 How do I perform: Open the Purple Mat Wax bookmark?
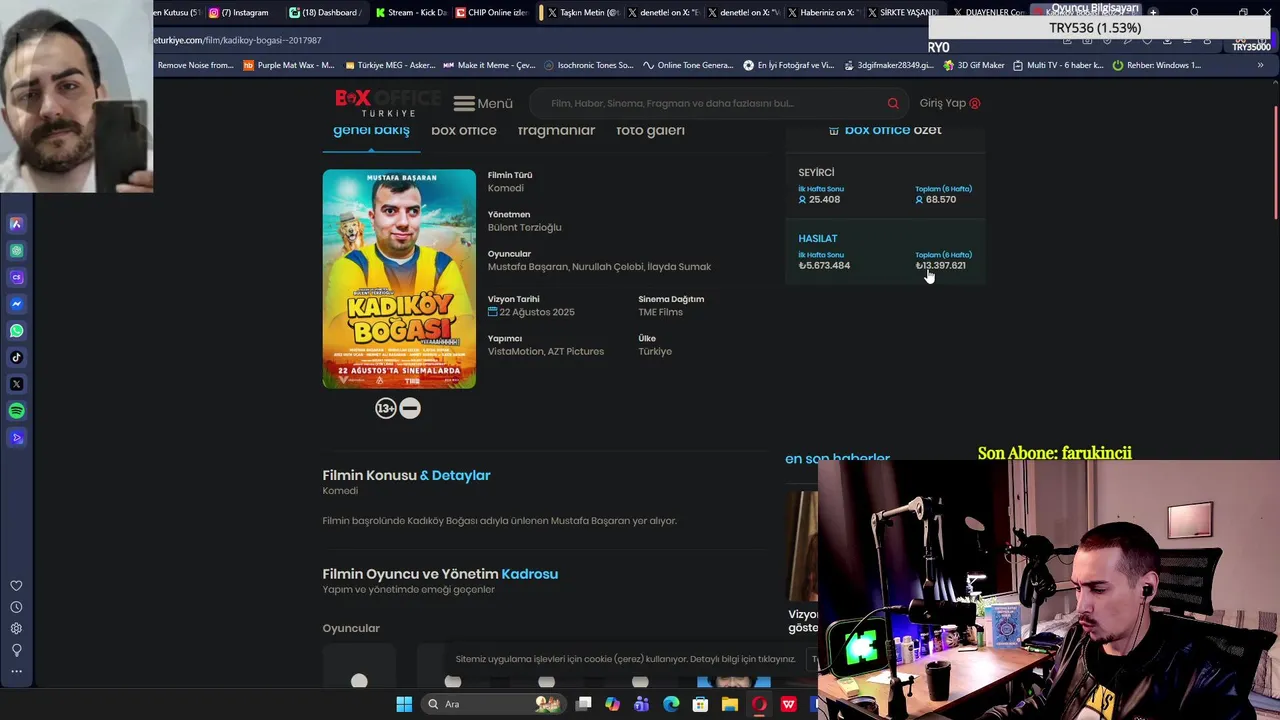click(289, 65)
